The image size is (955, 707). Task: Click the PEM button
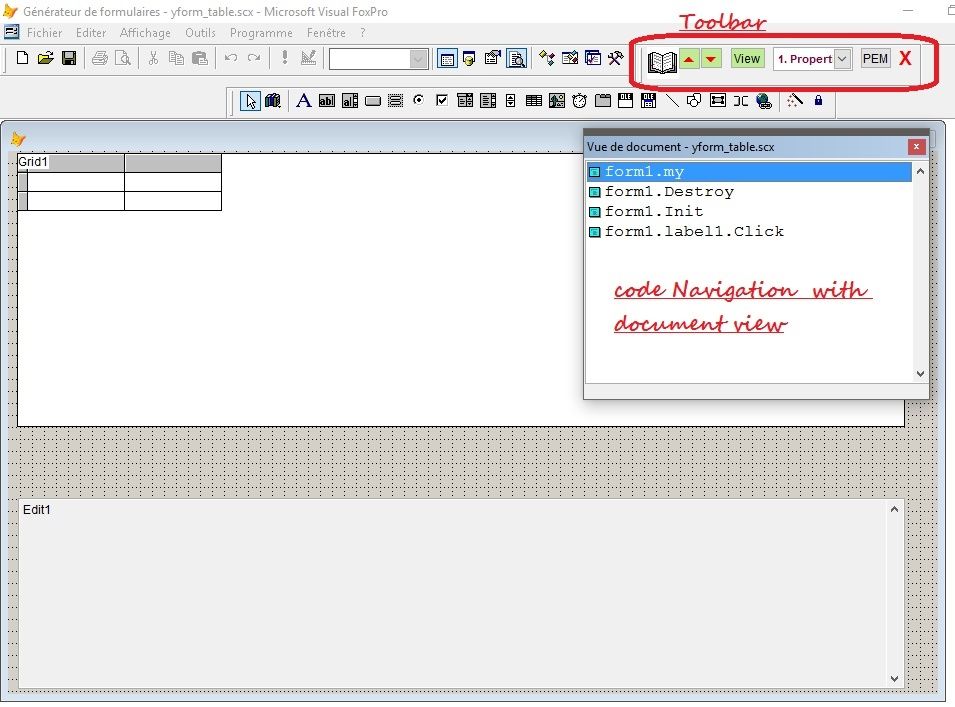(875, 59)
